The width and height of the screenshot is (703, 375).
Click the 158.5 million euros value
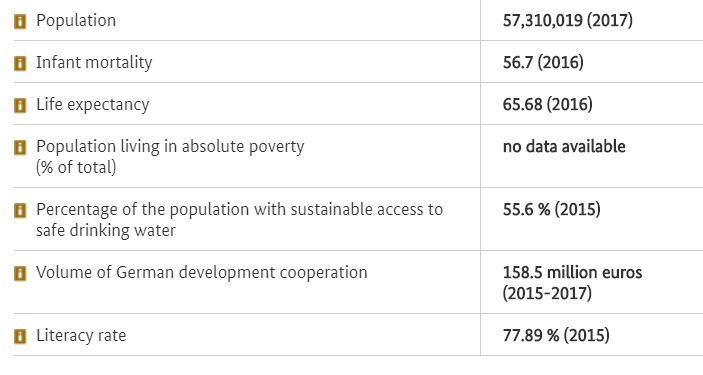(x=572, y=272)
